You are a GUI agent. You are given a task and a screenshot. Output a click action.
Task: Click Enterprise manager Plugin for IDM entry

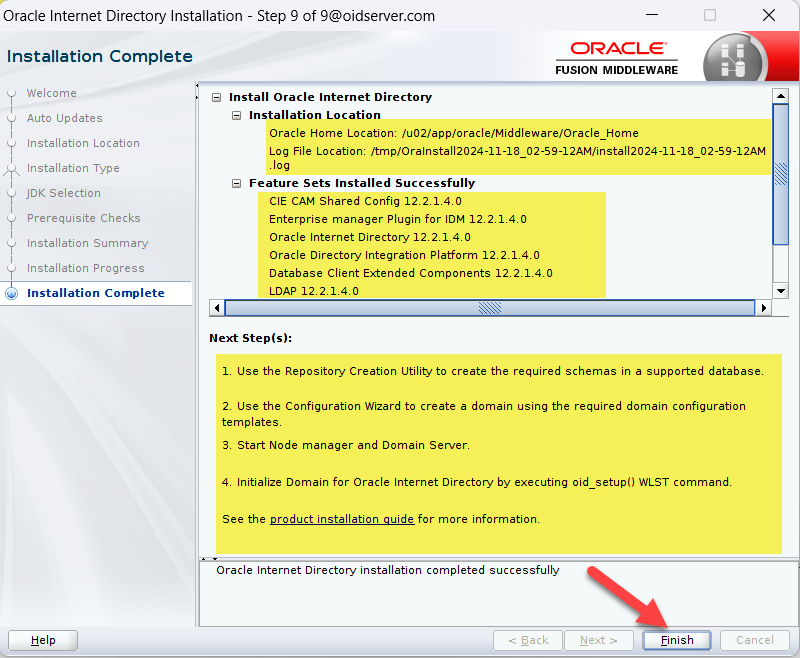click(x=397, y=219)
